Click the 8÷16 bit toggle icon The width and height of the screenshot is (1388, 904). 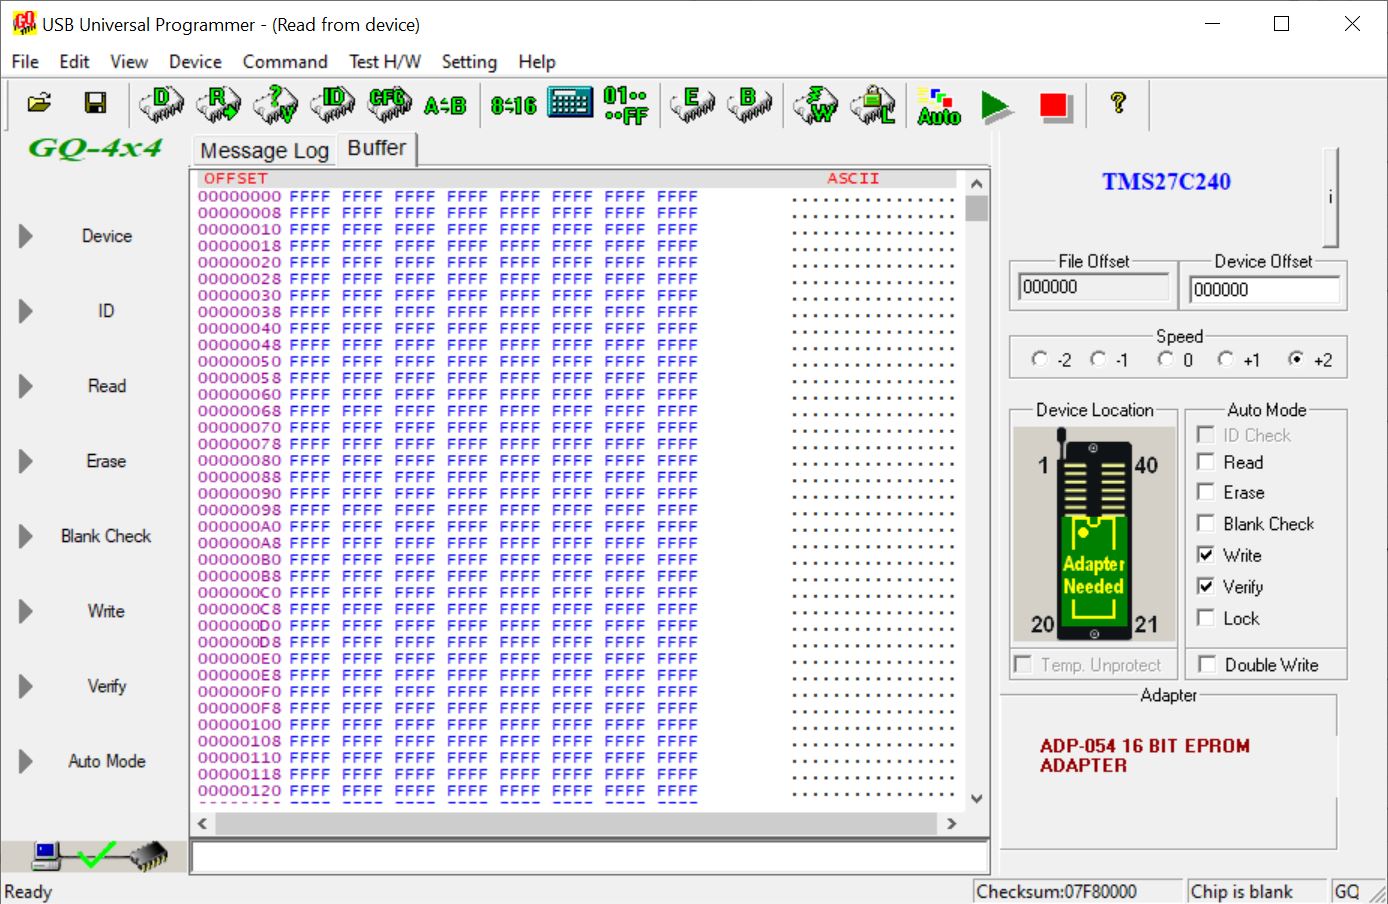(x=513, y=105)
